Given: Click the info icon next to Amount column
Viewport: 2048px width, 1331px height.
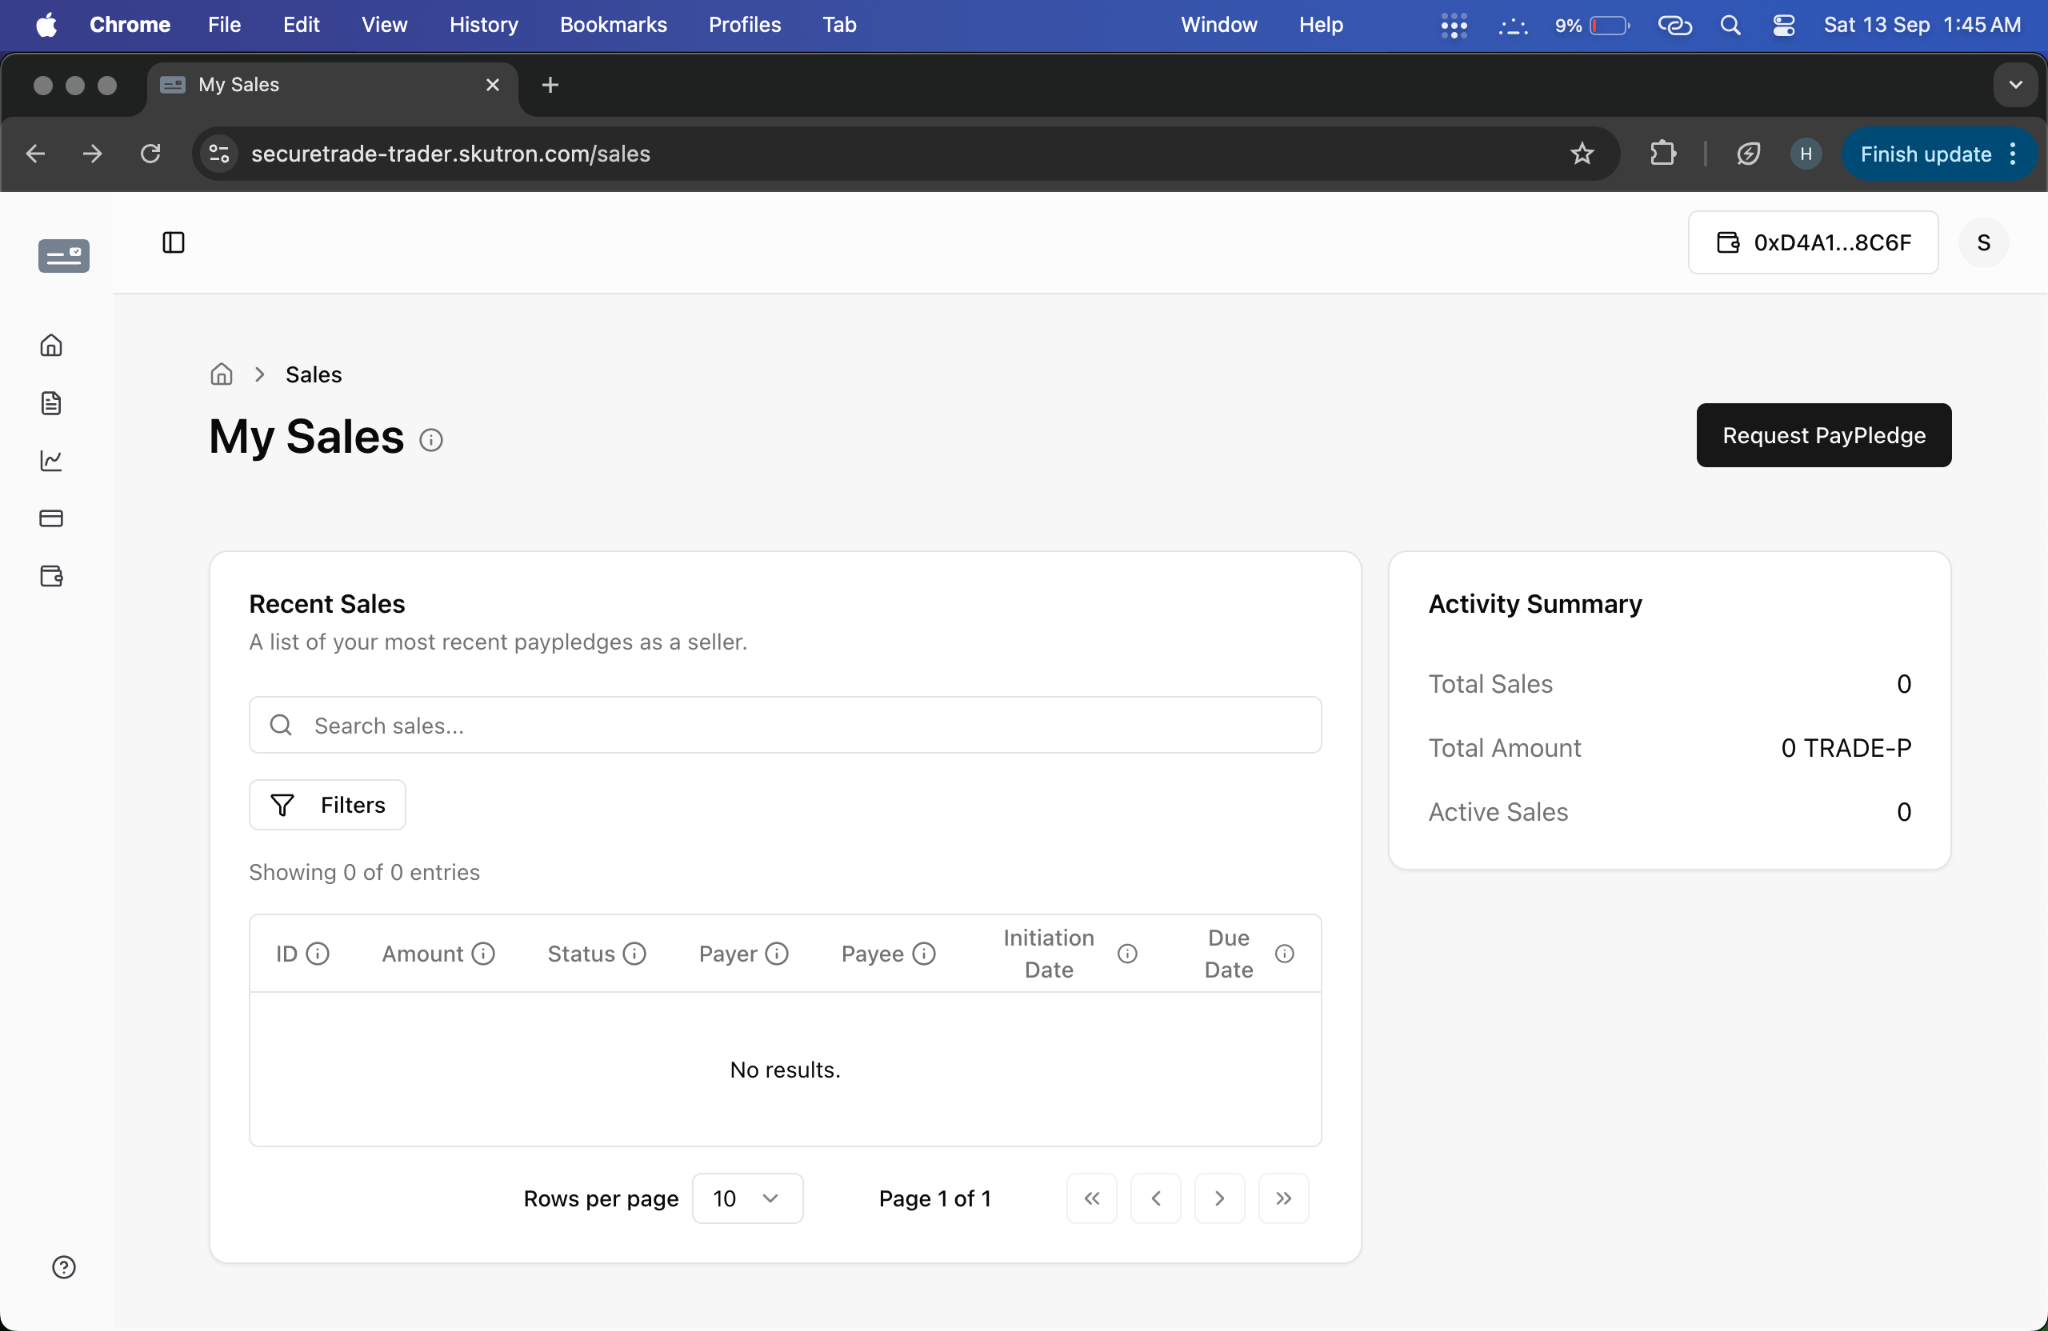Looking at the screenshot, I should [483, 953].
